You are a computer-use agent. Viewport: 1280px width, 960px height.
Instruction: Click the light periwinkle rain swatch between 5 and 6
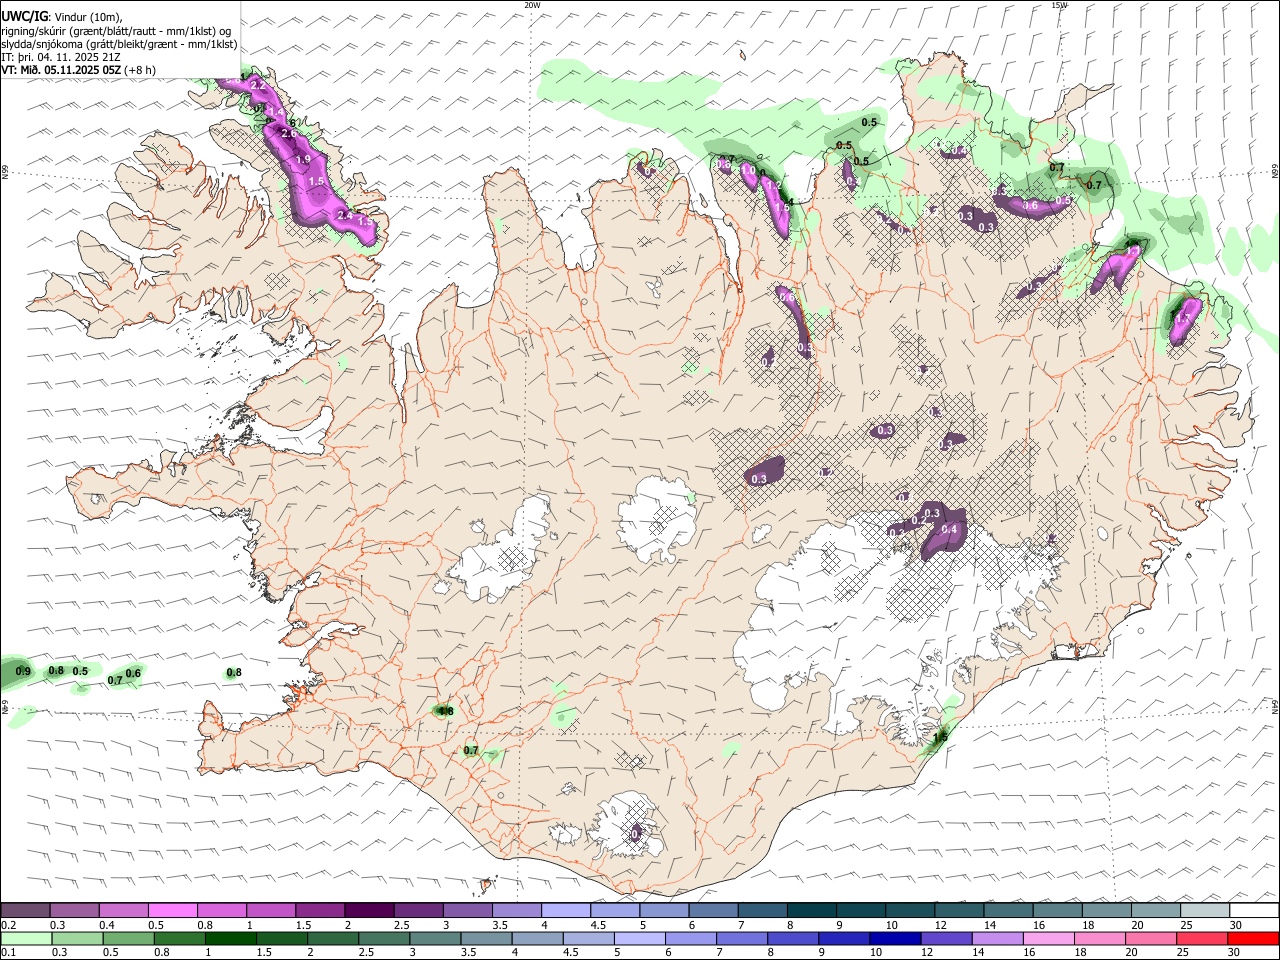tap(639, 939)
